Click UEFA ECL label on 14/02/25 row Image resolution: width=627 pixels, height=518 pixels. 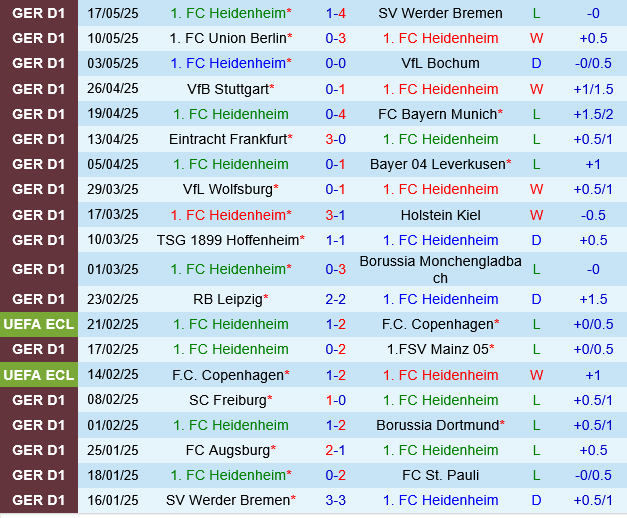pos(39,374)
